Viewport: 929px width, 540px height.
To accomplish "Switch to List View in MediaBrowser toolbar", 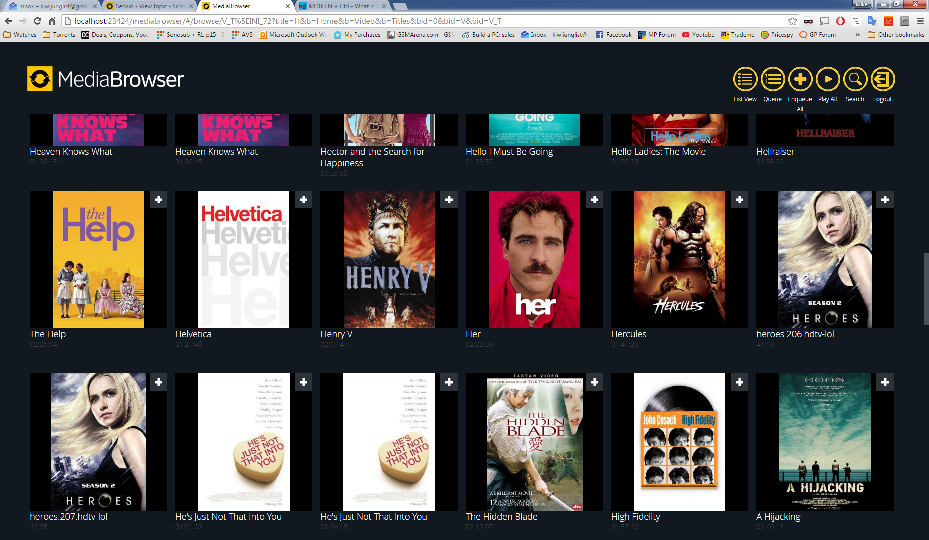I will coord(744,80).
